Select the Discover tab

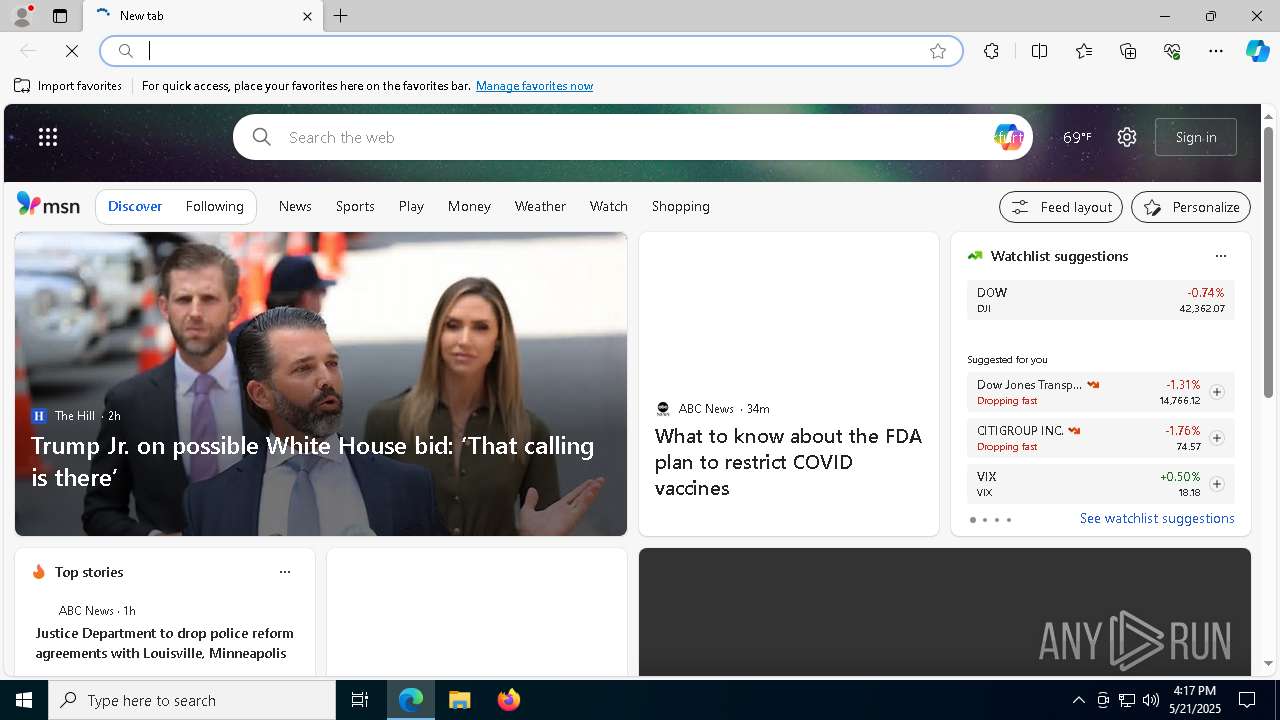[x=135, y=206]
